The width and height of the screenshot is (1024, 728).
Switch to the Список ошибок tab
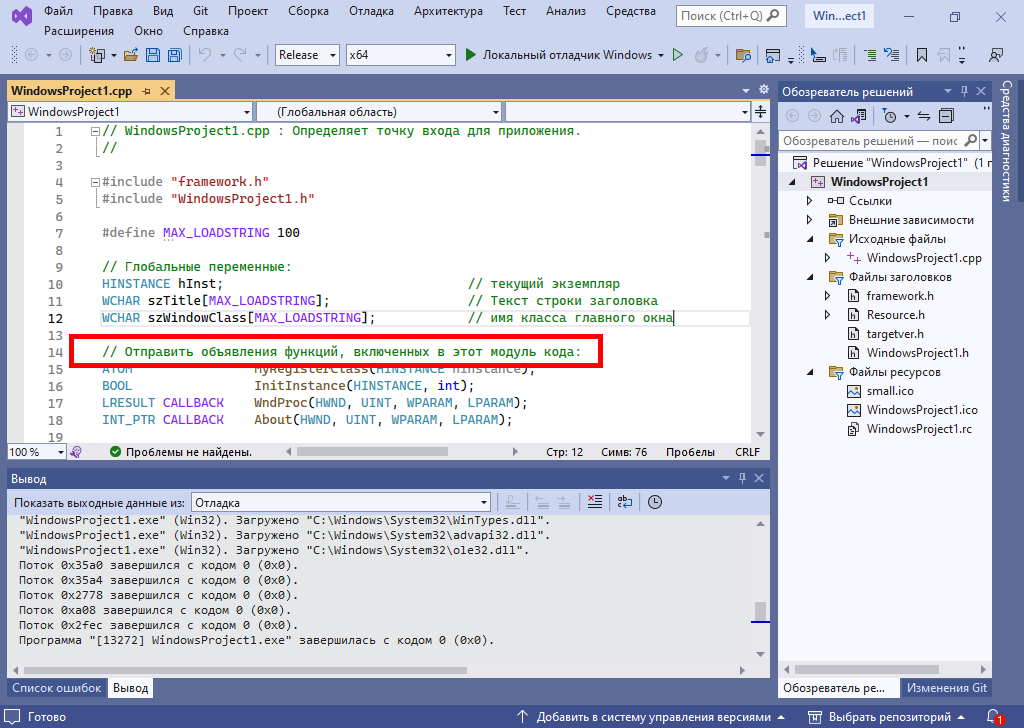[x=56, y=688]
